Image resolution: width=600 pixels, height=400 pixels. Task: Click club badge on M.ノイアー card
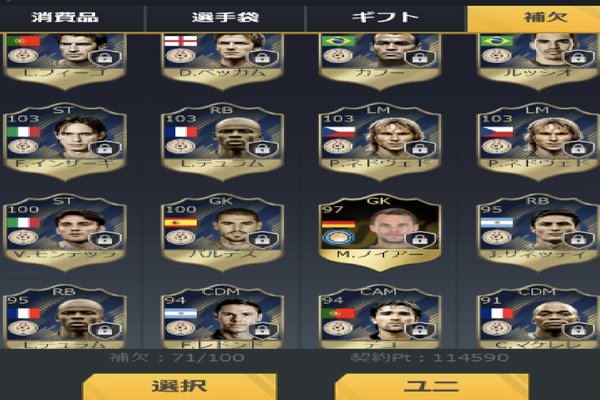click(339, 238)
